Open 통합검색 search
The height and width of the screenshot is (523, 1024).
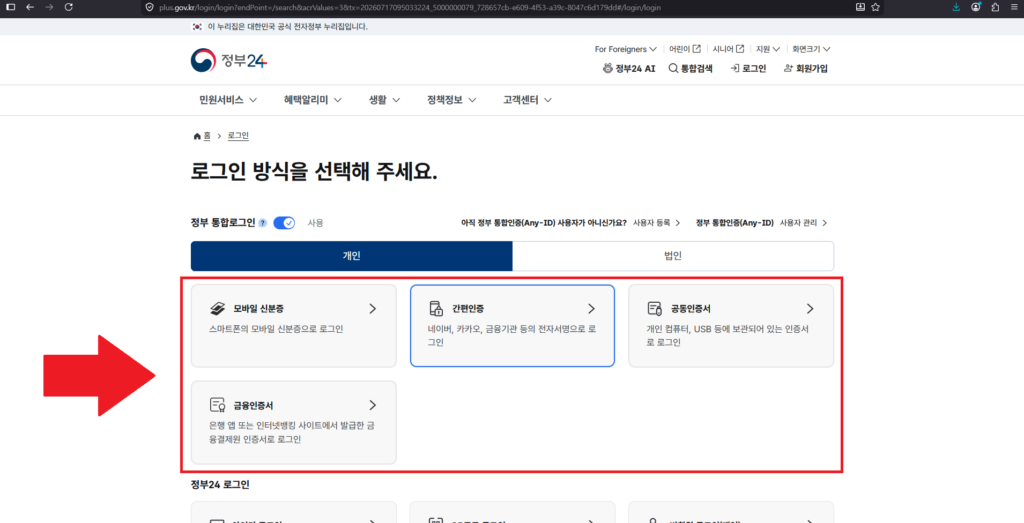[690, 68]
